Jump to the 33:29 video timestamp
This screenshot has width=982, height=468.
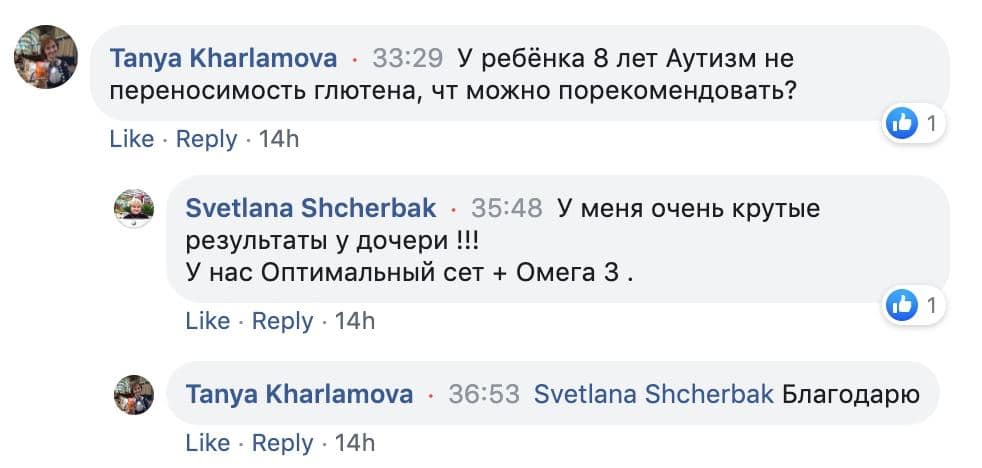(x=407, y=58)
